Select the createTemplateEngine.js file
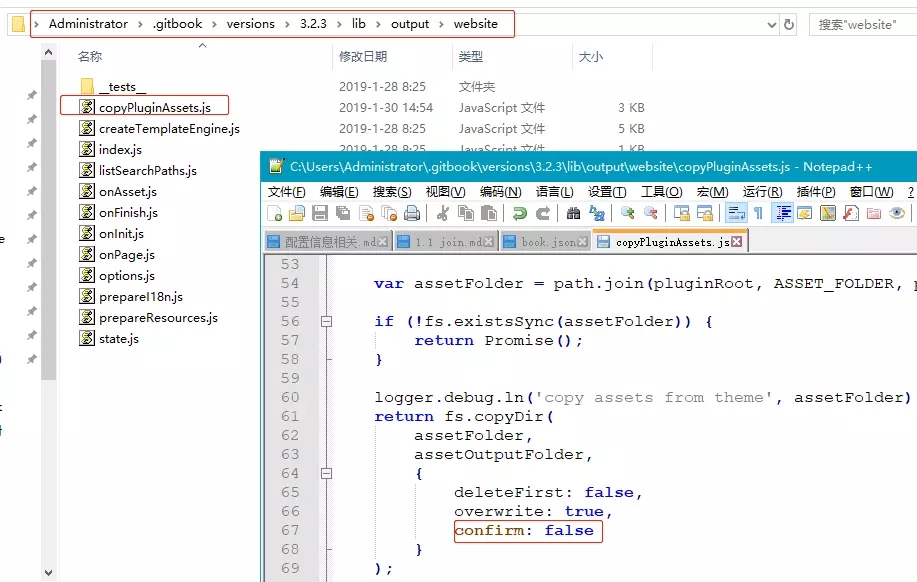 click(160, 129)
